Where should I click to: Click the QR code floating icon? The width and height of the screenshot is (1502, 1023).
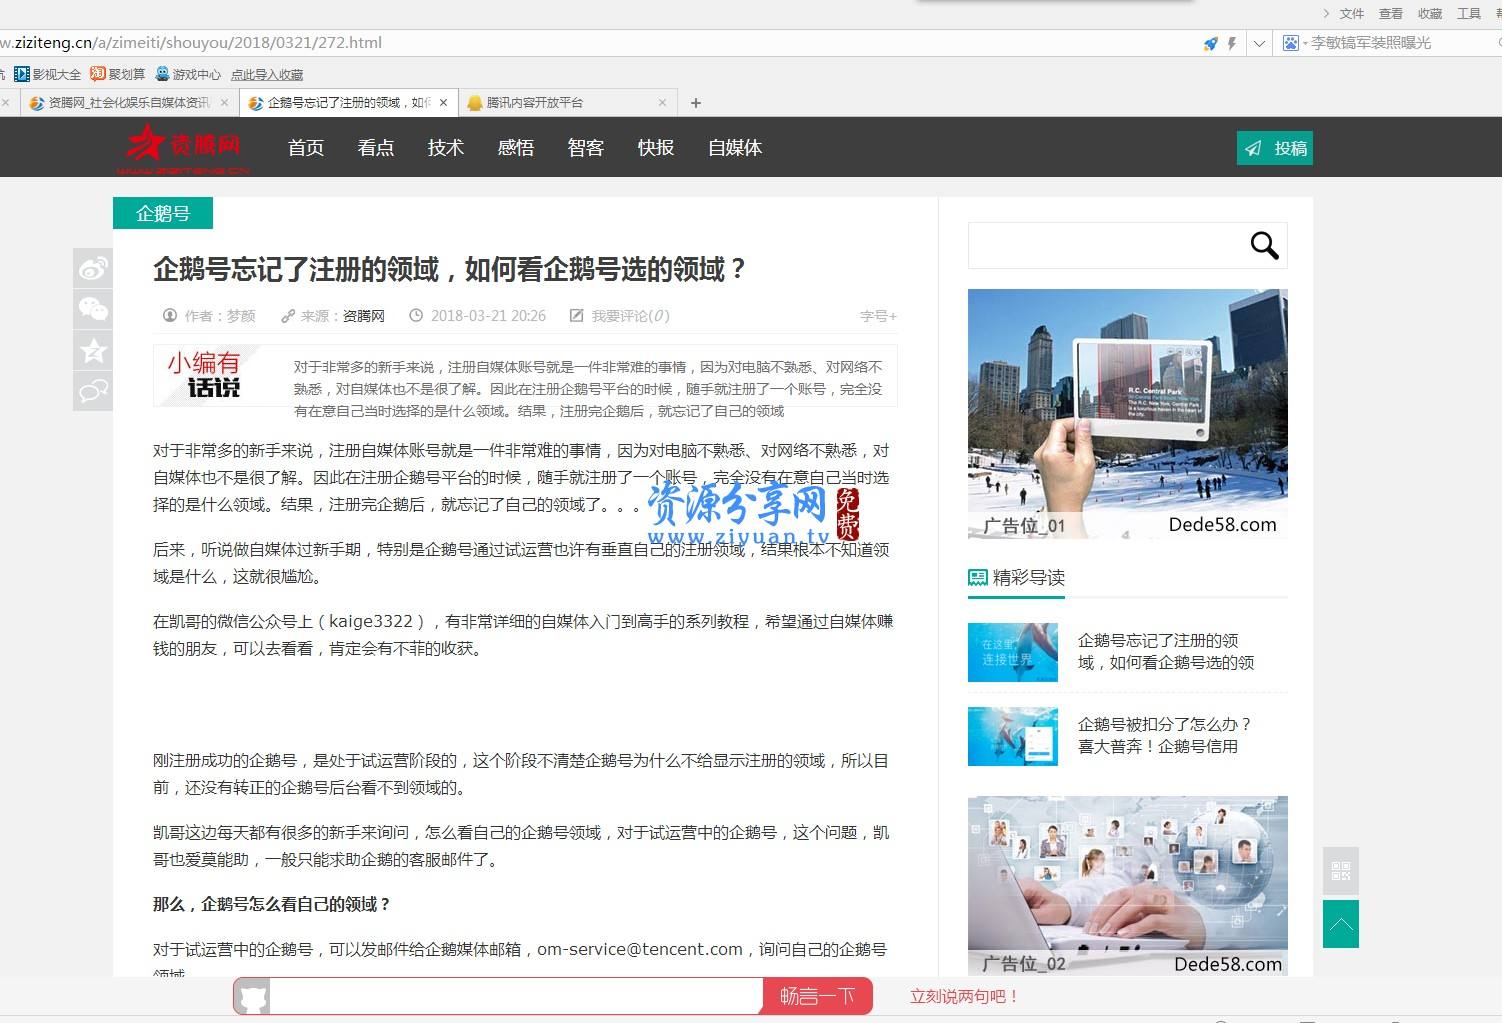[1341, 871]
